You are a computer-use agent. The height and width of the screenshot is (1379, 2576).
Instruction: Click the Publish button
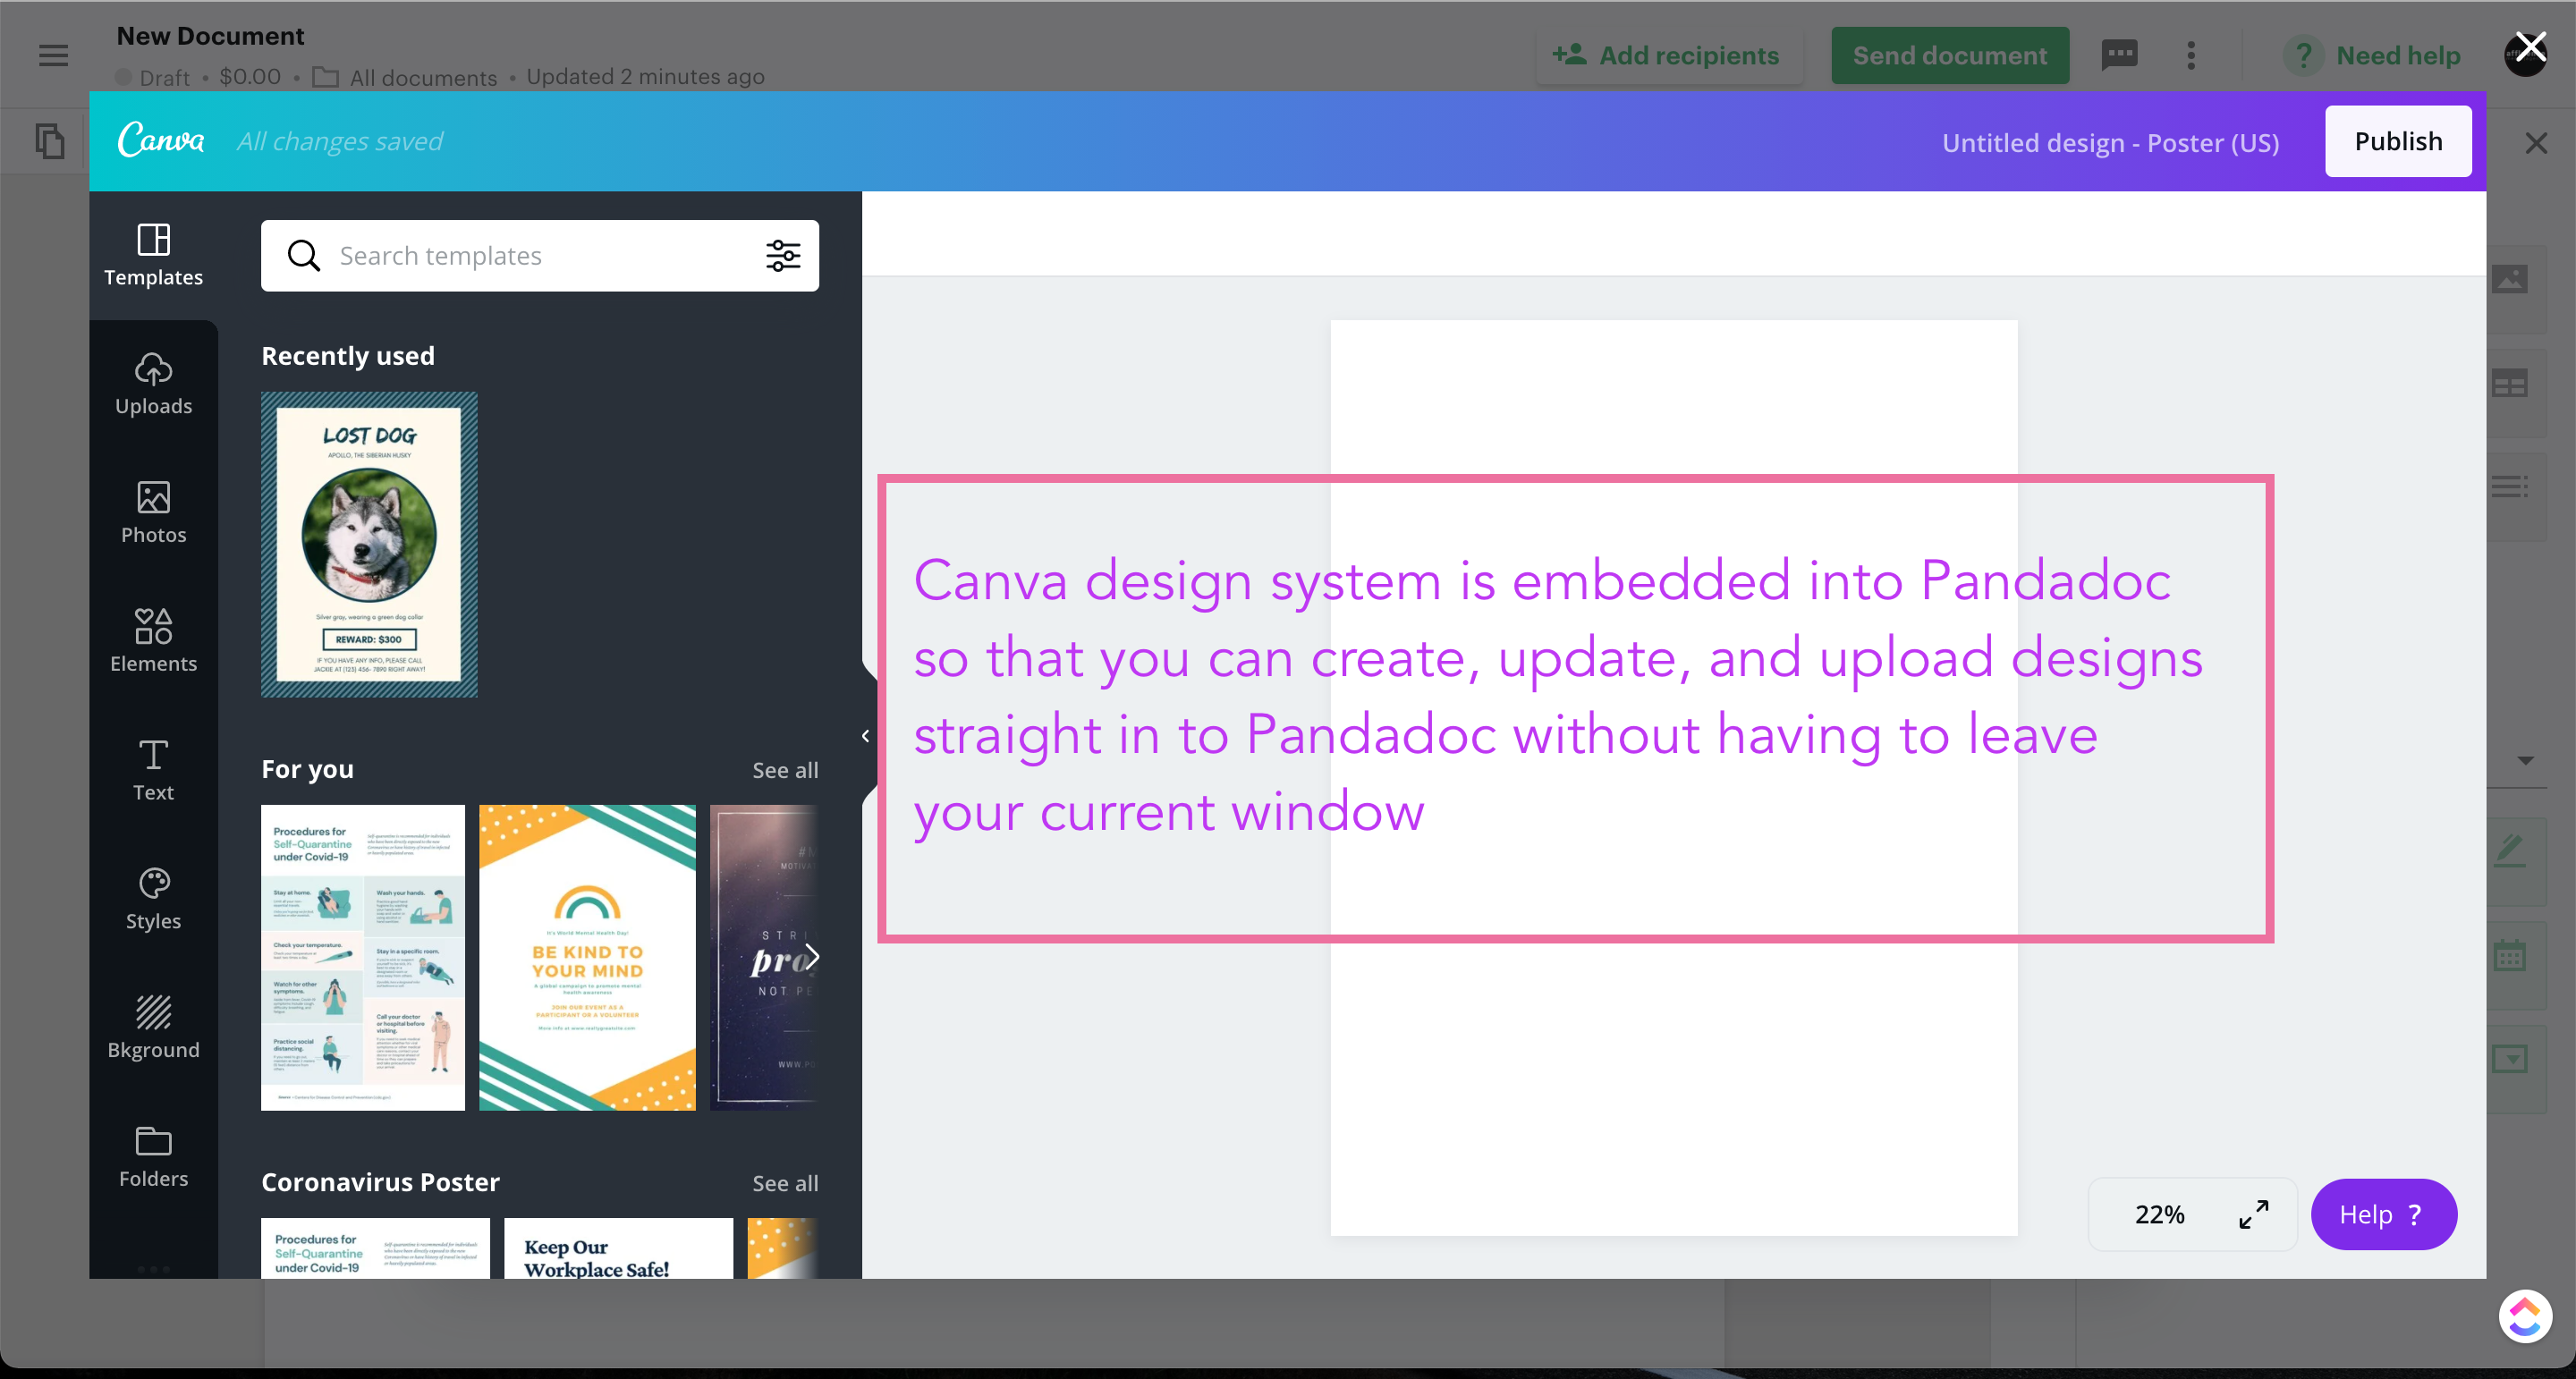pos(2398,141)
